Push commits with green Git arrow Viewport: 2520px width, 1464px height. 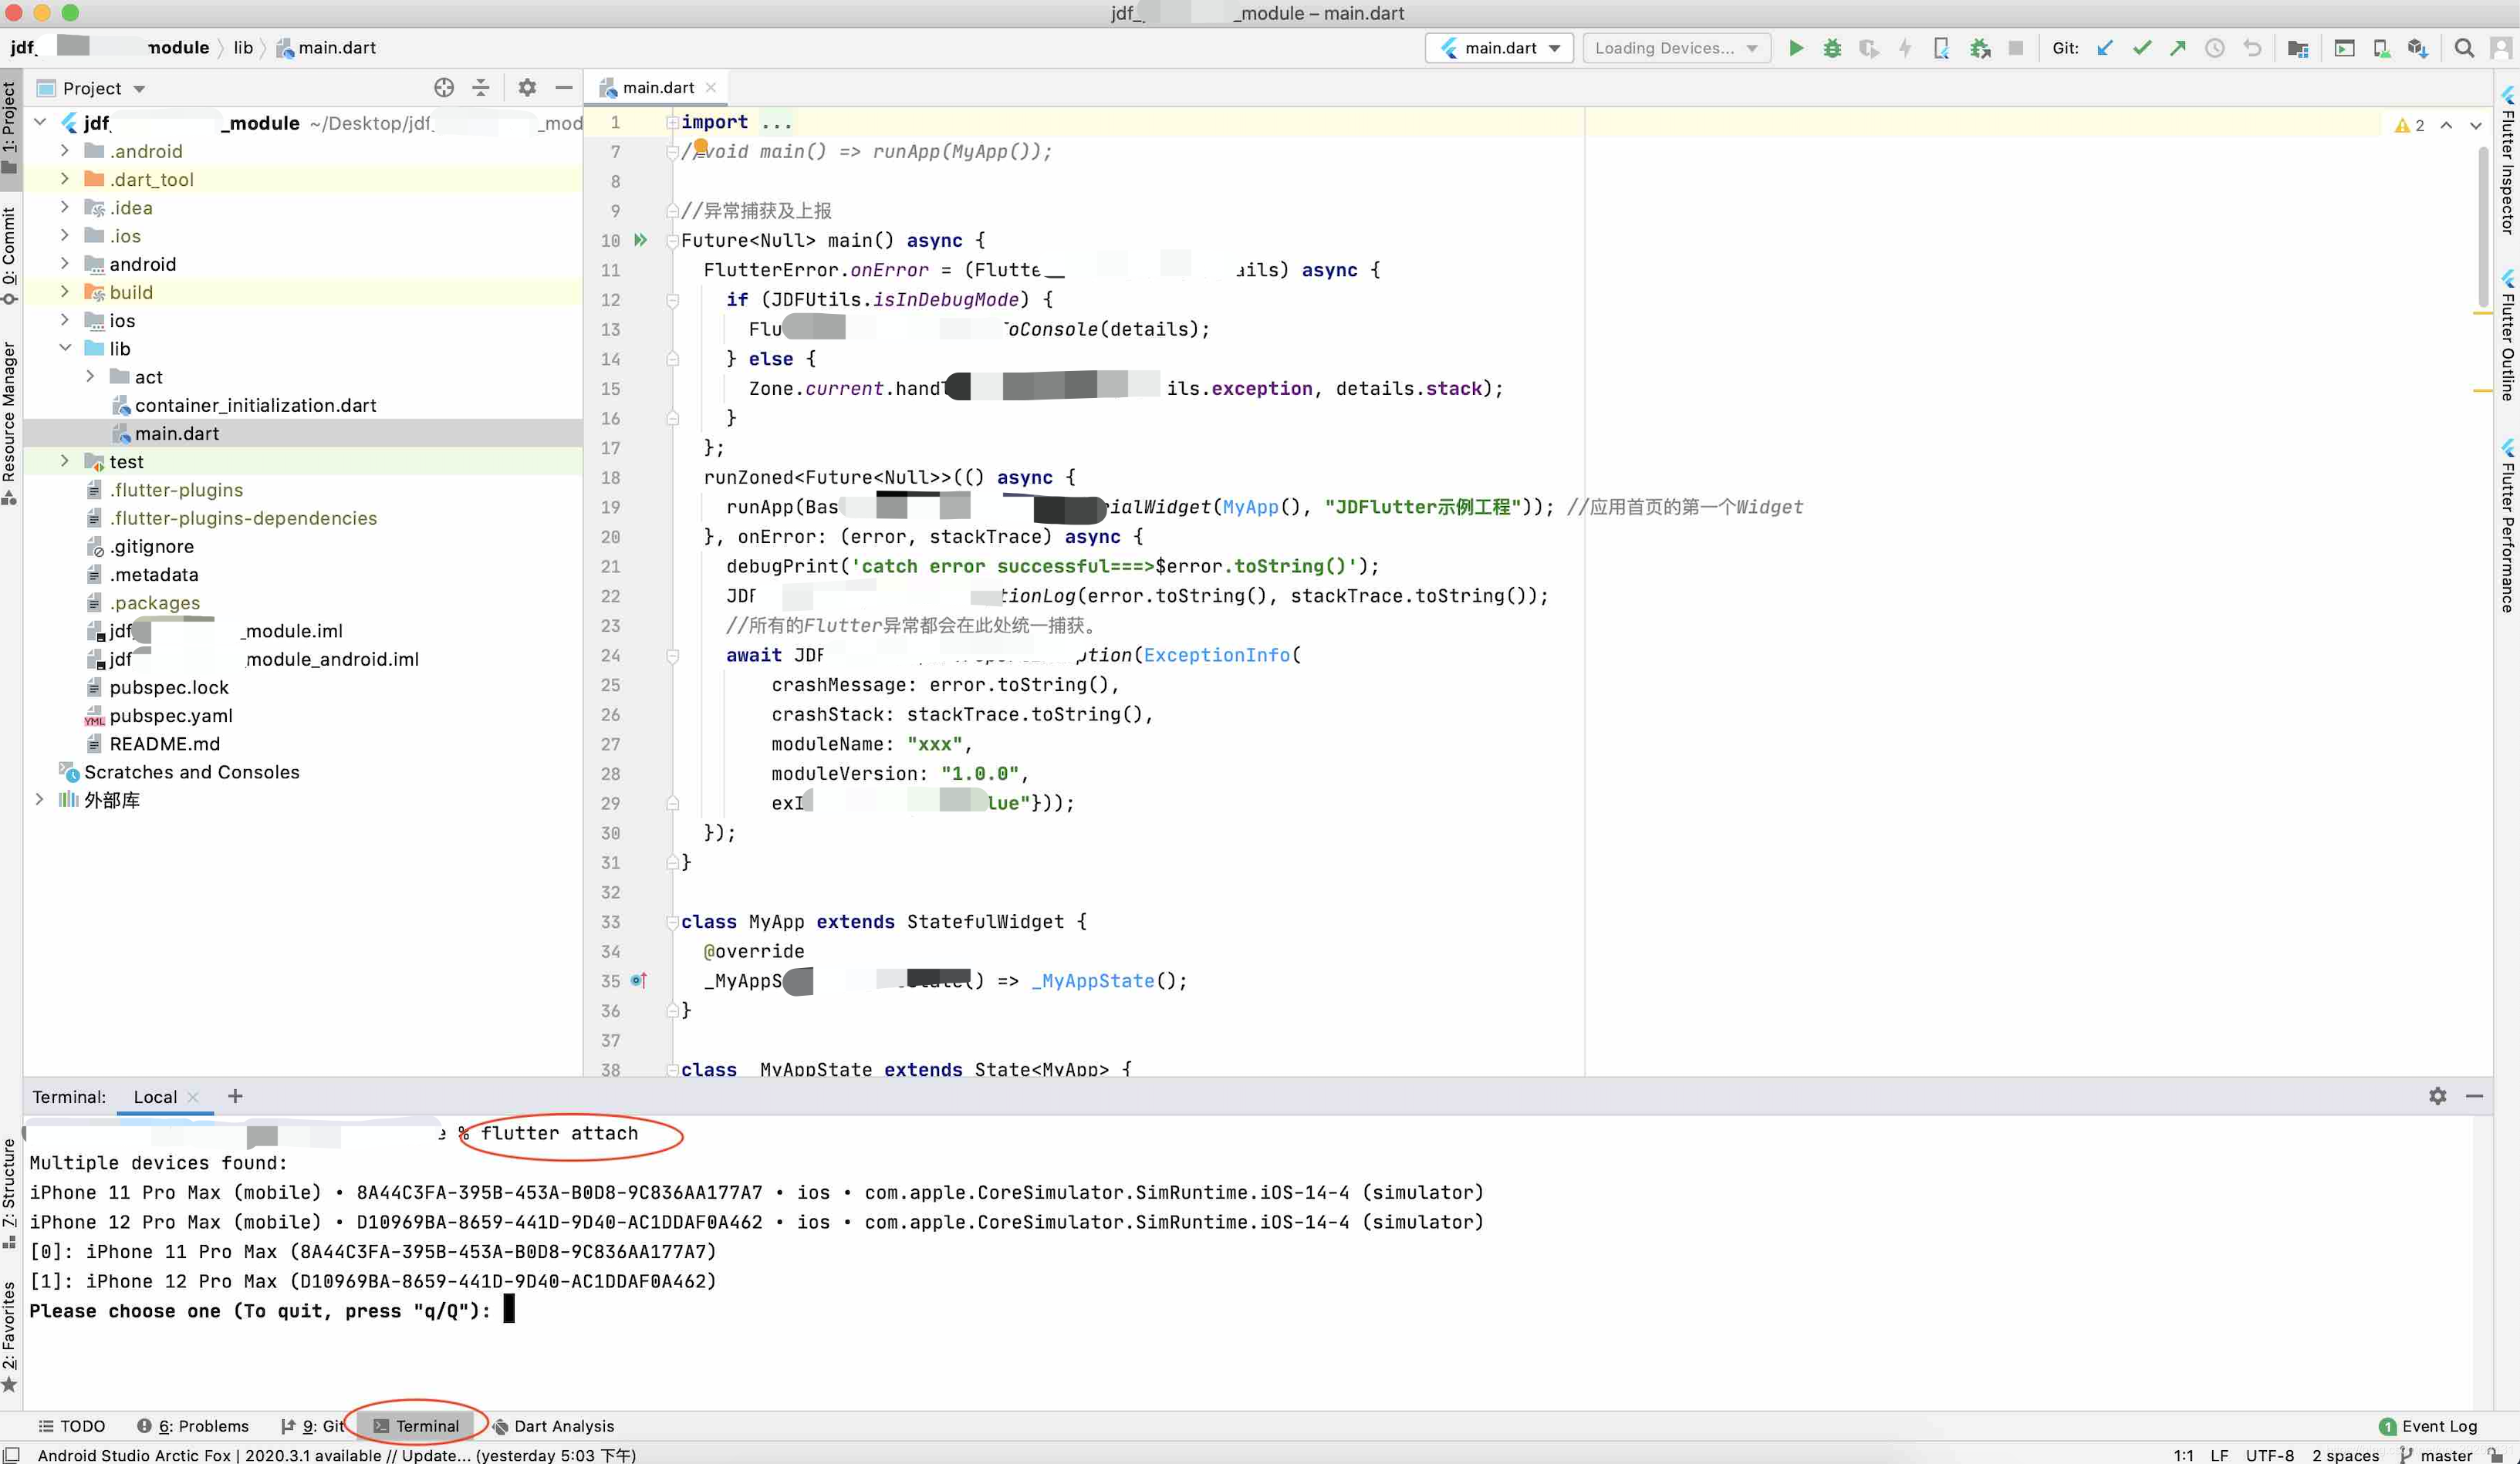tap(2178, 48)
